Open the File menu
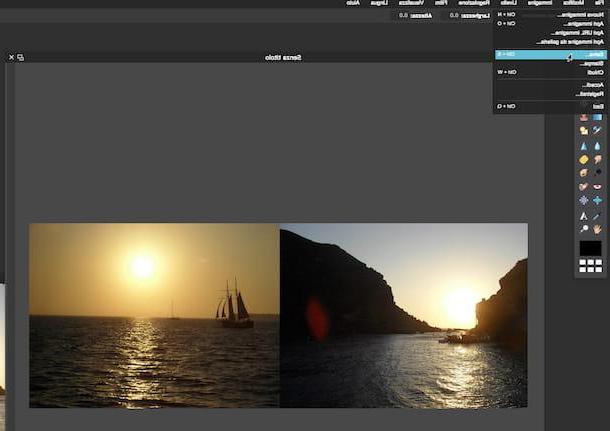 point(599,3)
